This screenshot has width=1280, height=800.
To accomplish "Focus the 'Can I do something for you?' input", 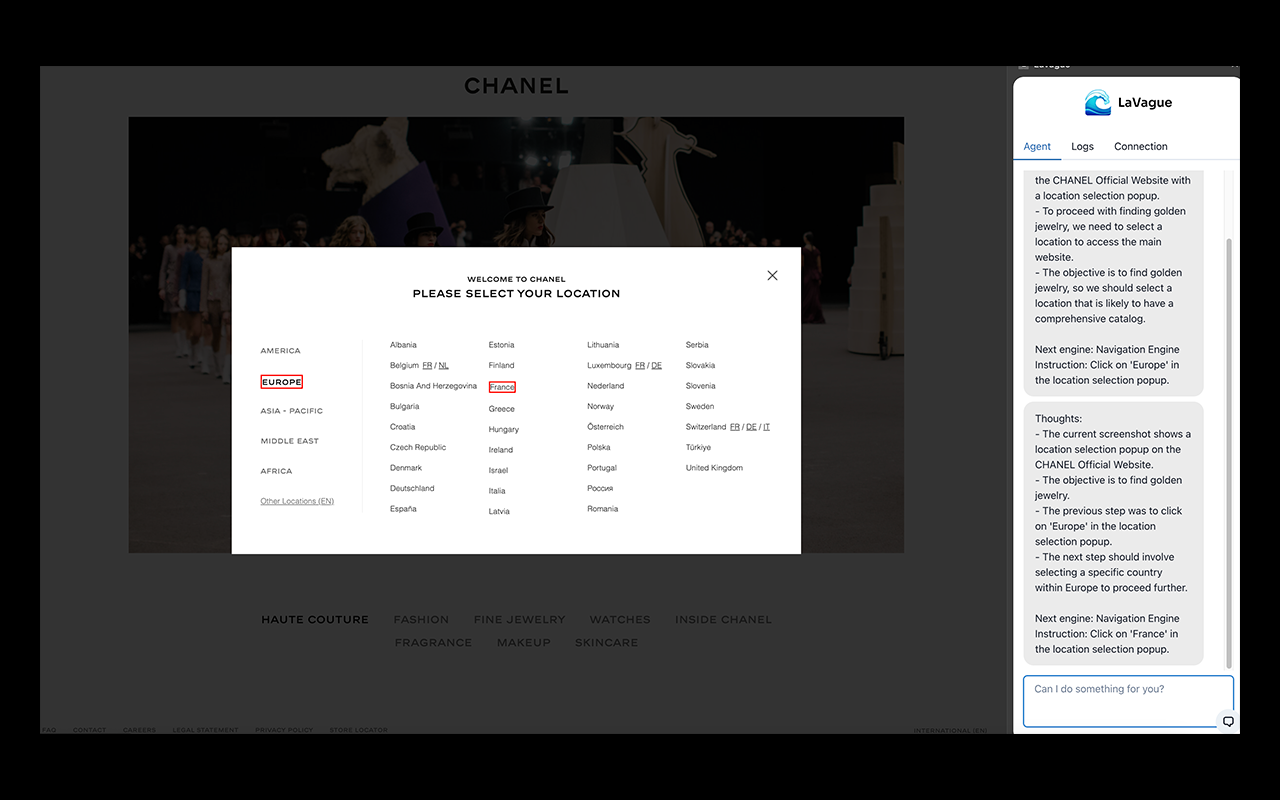I will (1128, 701).
